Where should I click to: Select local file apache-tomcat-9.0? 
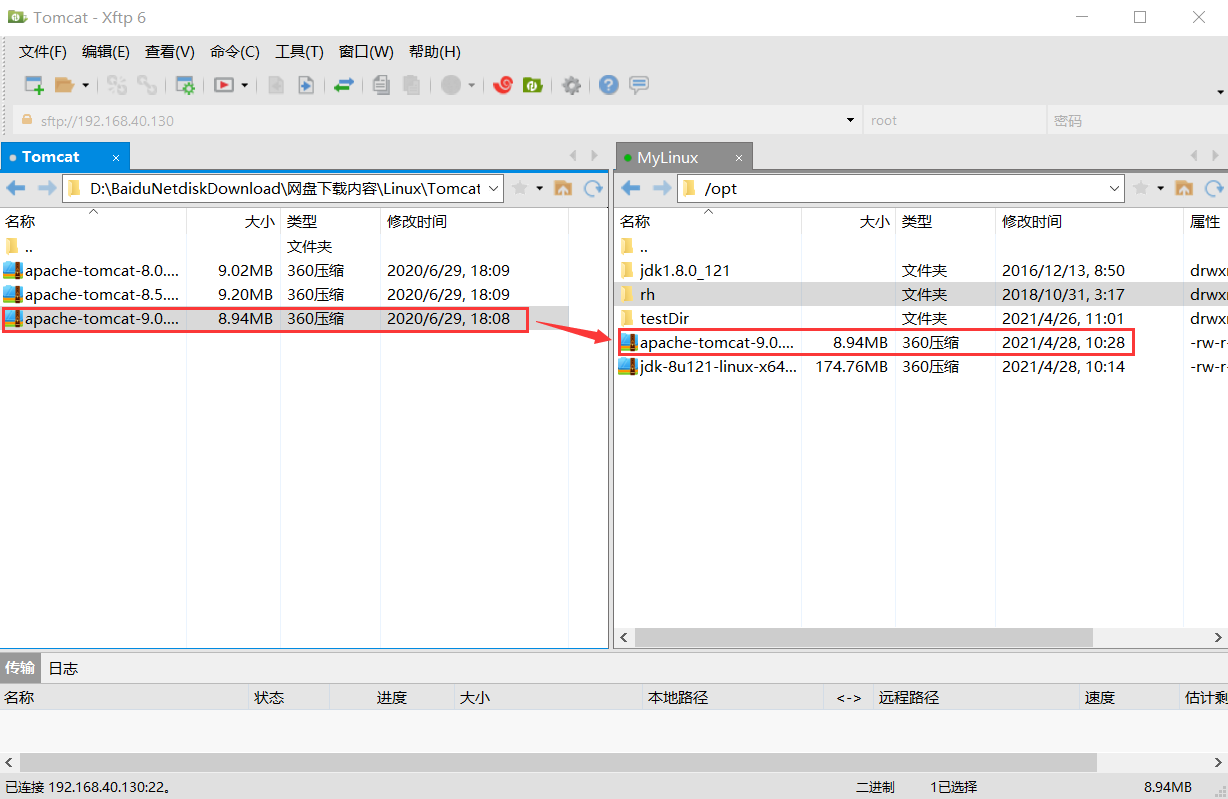285,319
